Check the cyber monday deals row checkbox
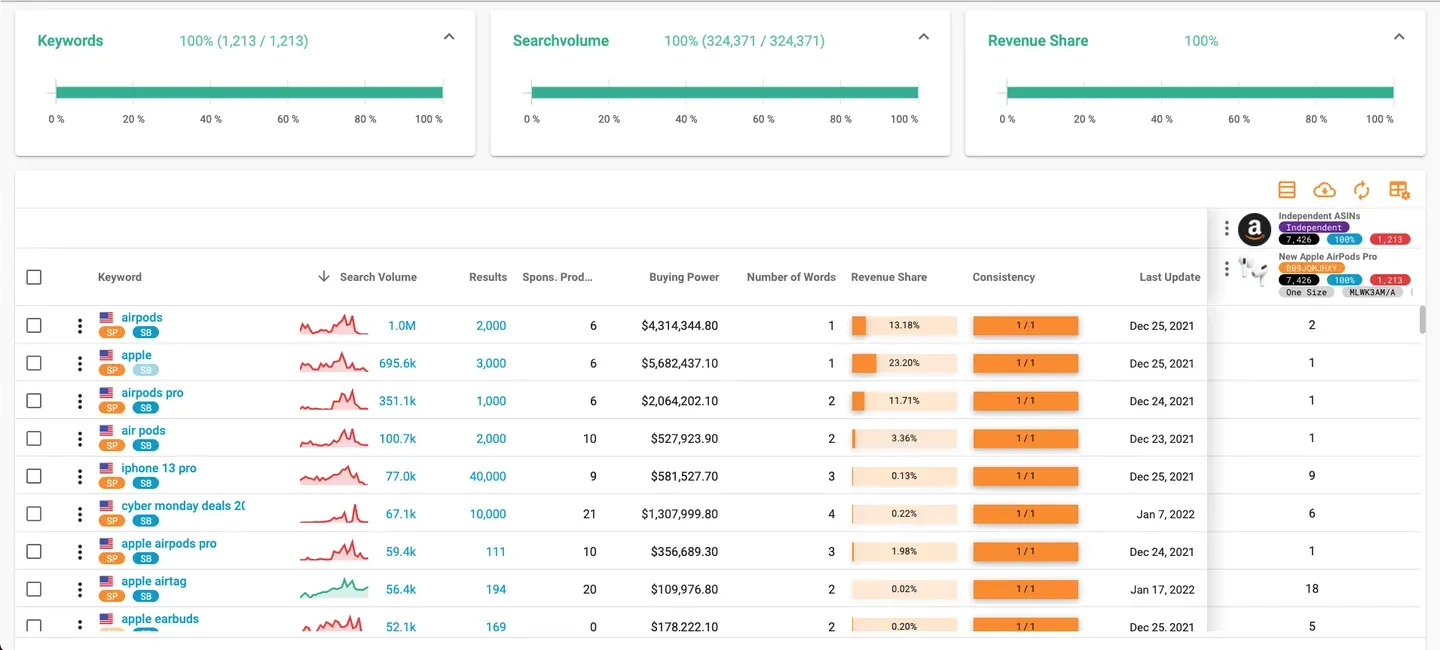This screenshot has height=650, width=1440. (34, 514)
